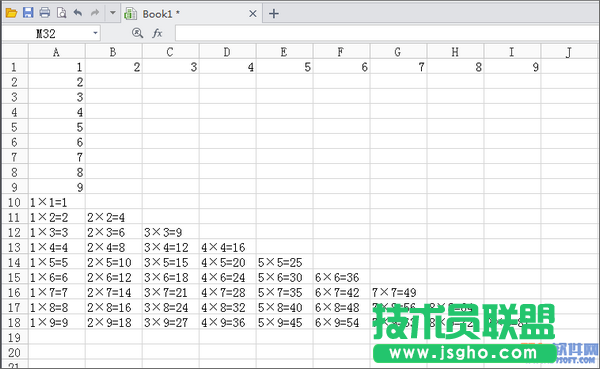The width and height of the screenshot is (600, 369).
Task: Click cell containing 4×8=32
Action: coord(228,307)
